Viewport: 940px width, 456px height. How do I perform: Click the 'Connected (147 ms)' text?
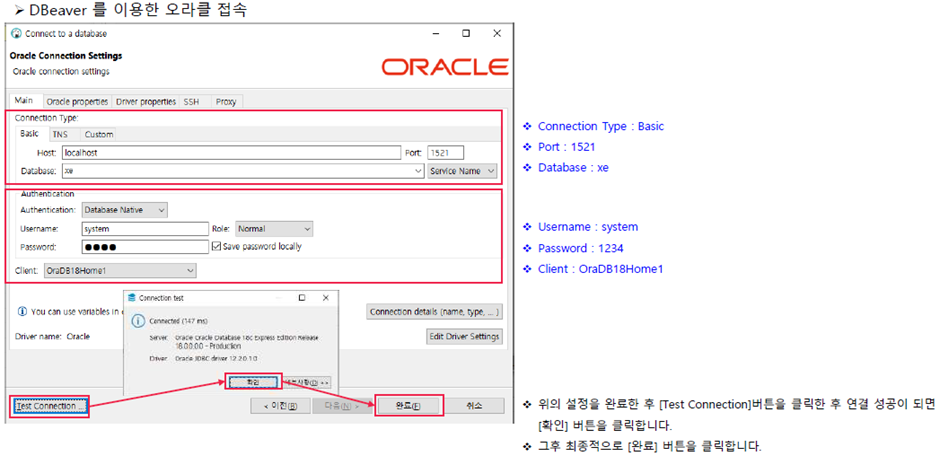tap(178, 321)
